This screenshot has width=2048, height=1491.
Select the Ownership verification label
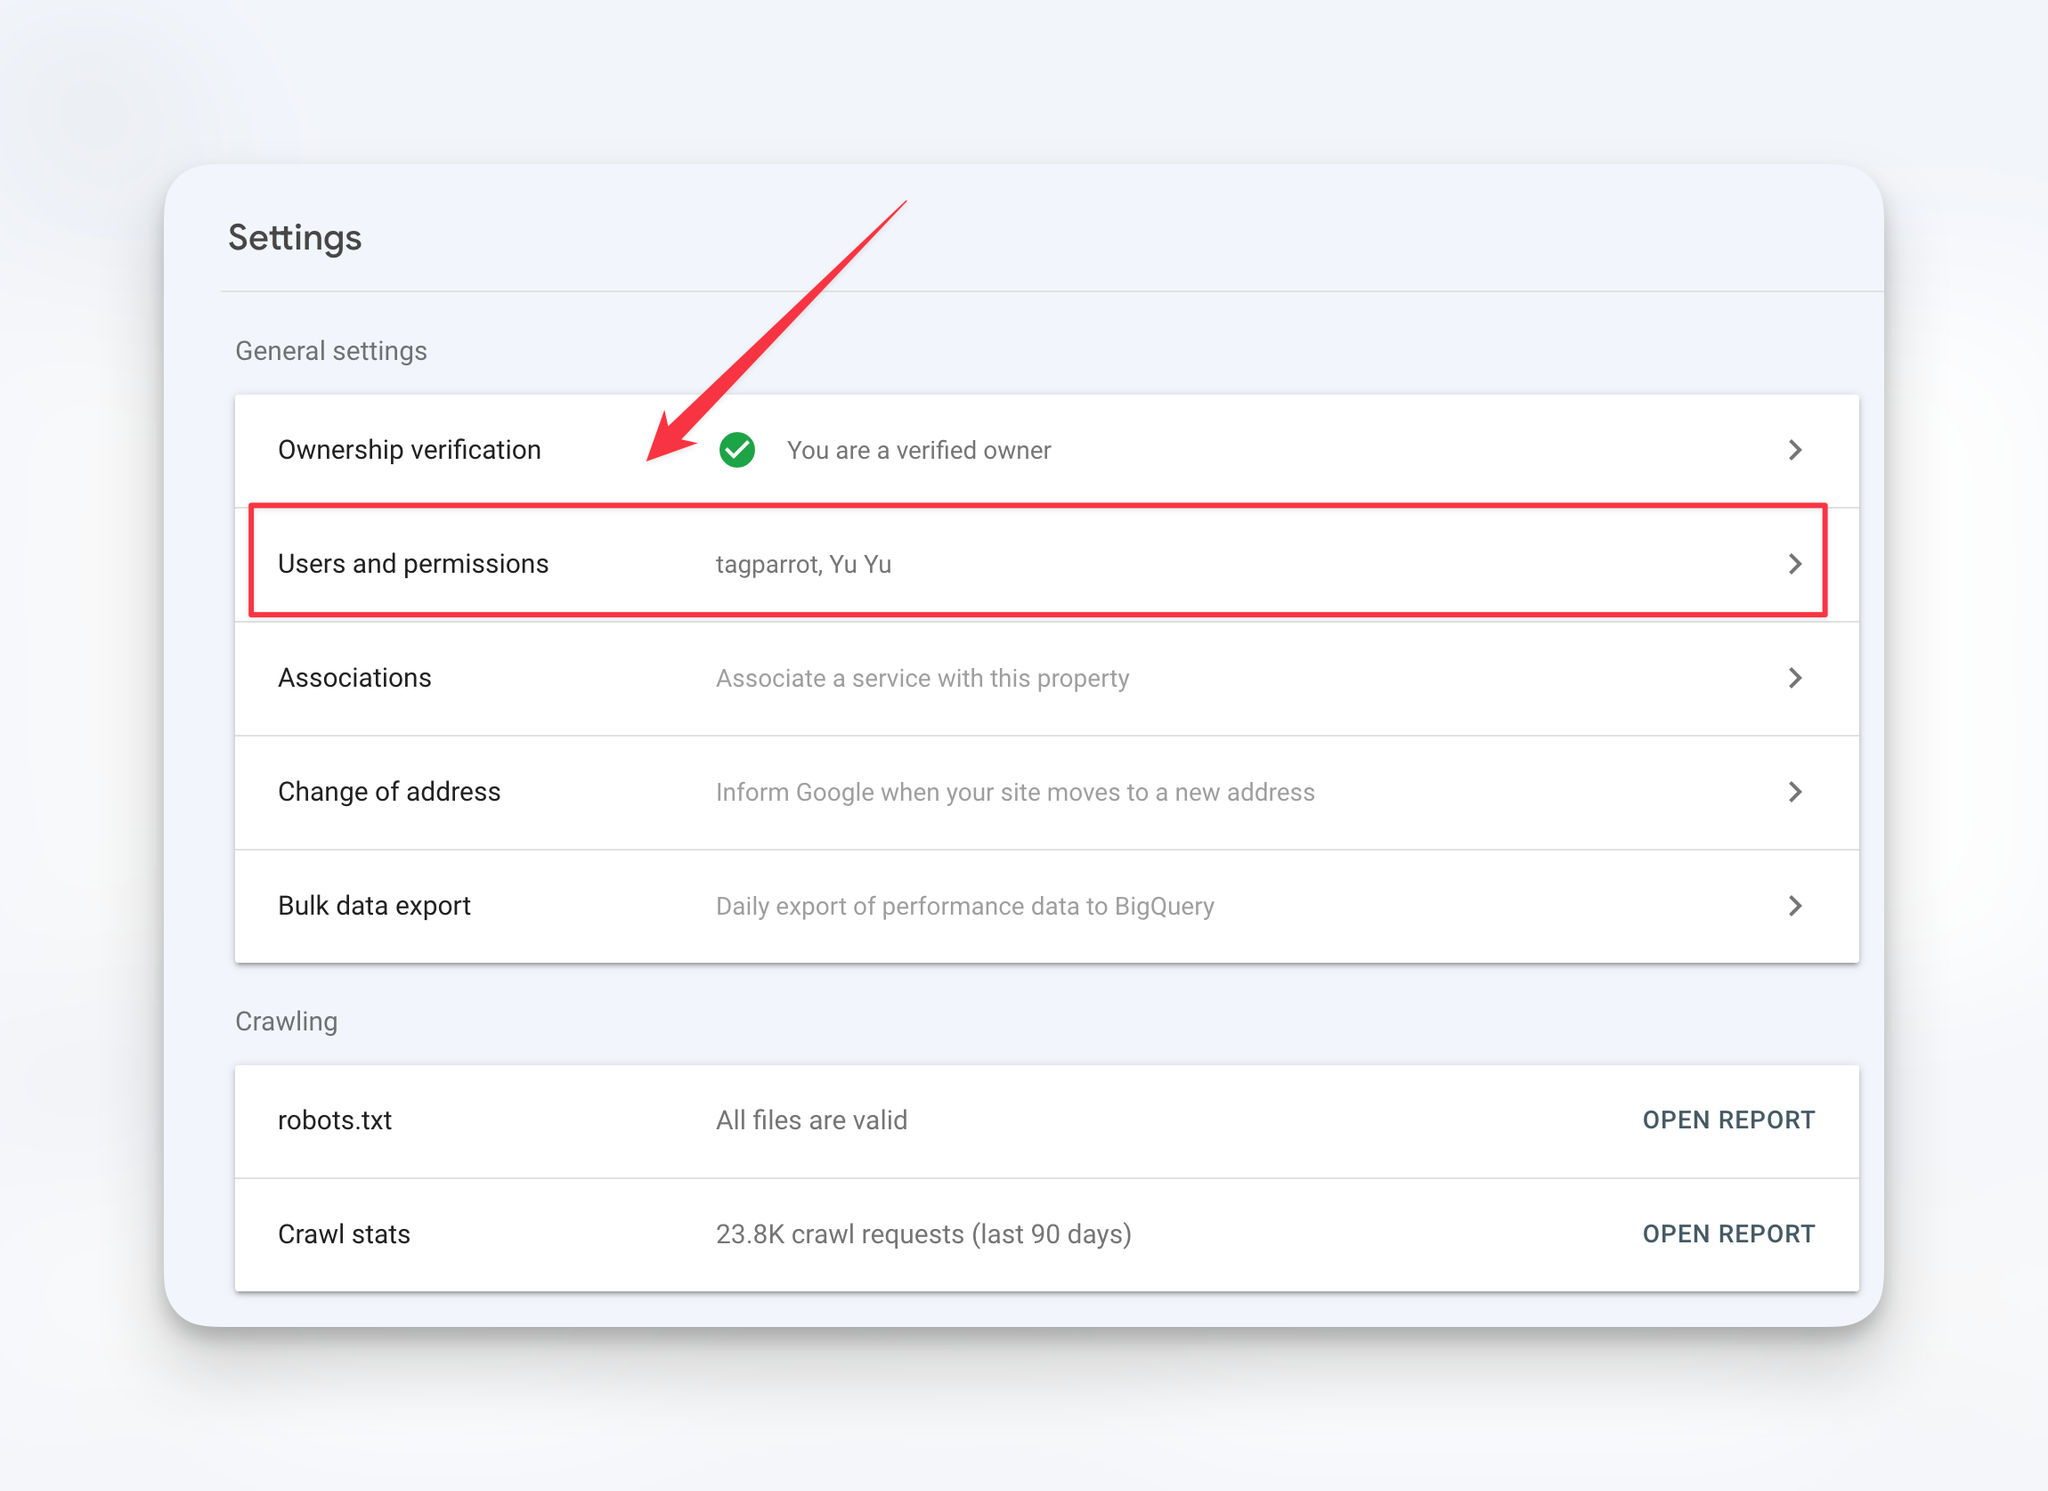click(409, 450)
